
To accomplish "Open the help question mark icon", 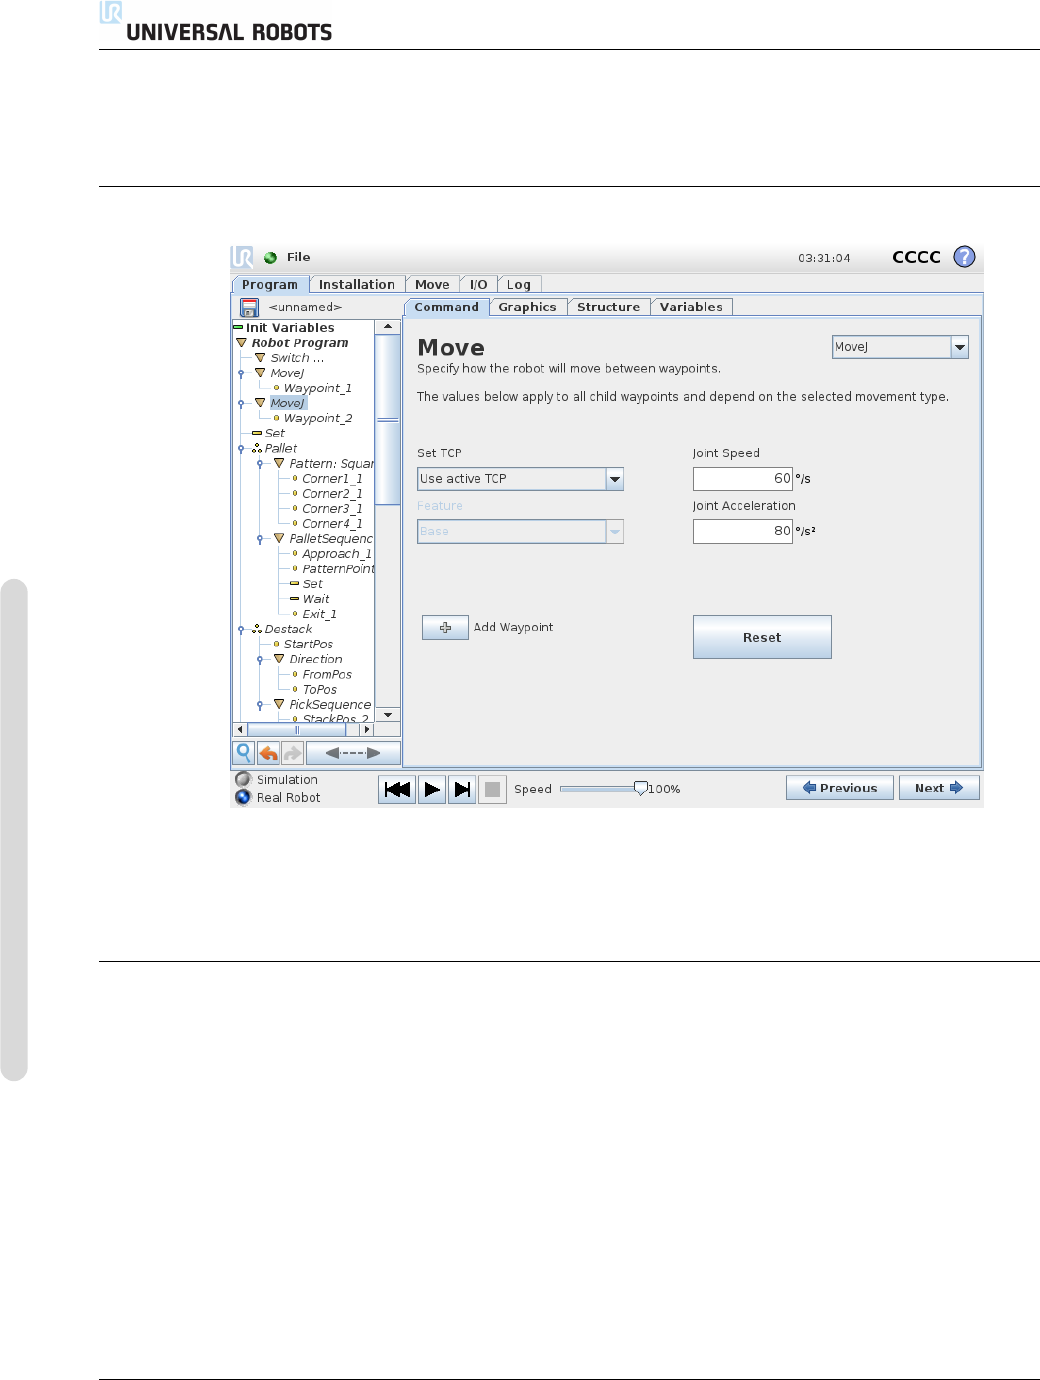I will point(964,257).
